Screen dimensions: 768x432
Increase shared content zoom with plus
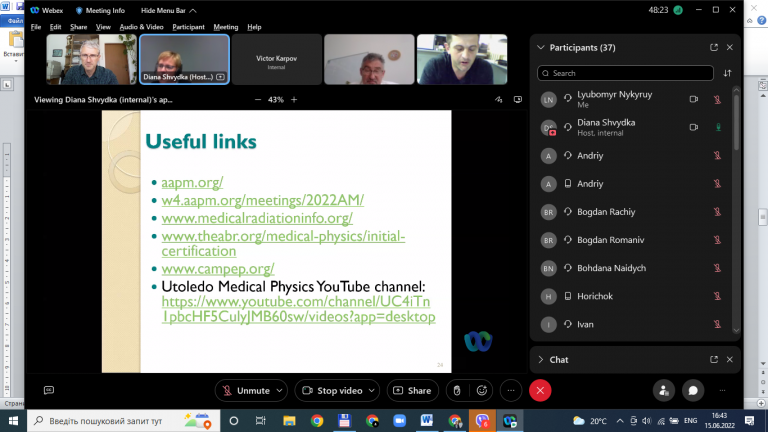click(294, 99)
